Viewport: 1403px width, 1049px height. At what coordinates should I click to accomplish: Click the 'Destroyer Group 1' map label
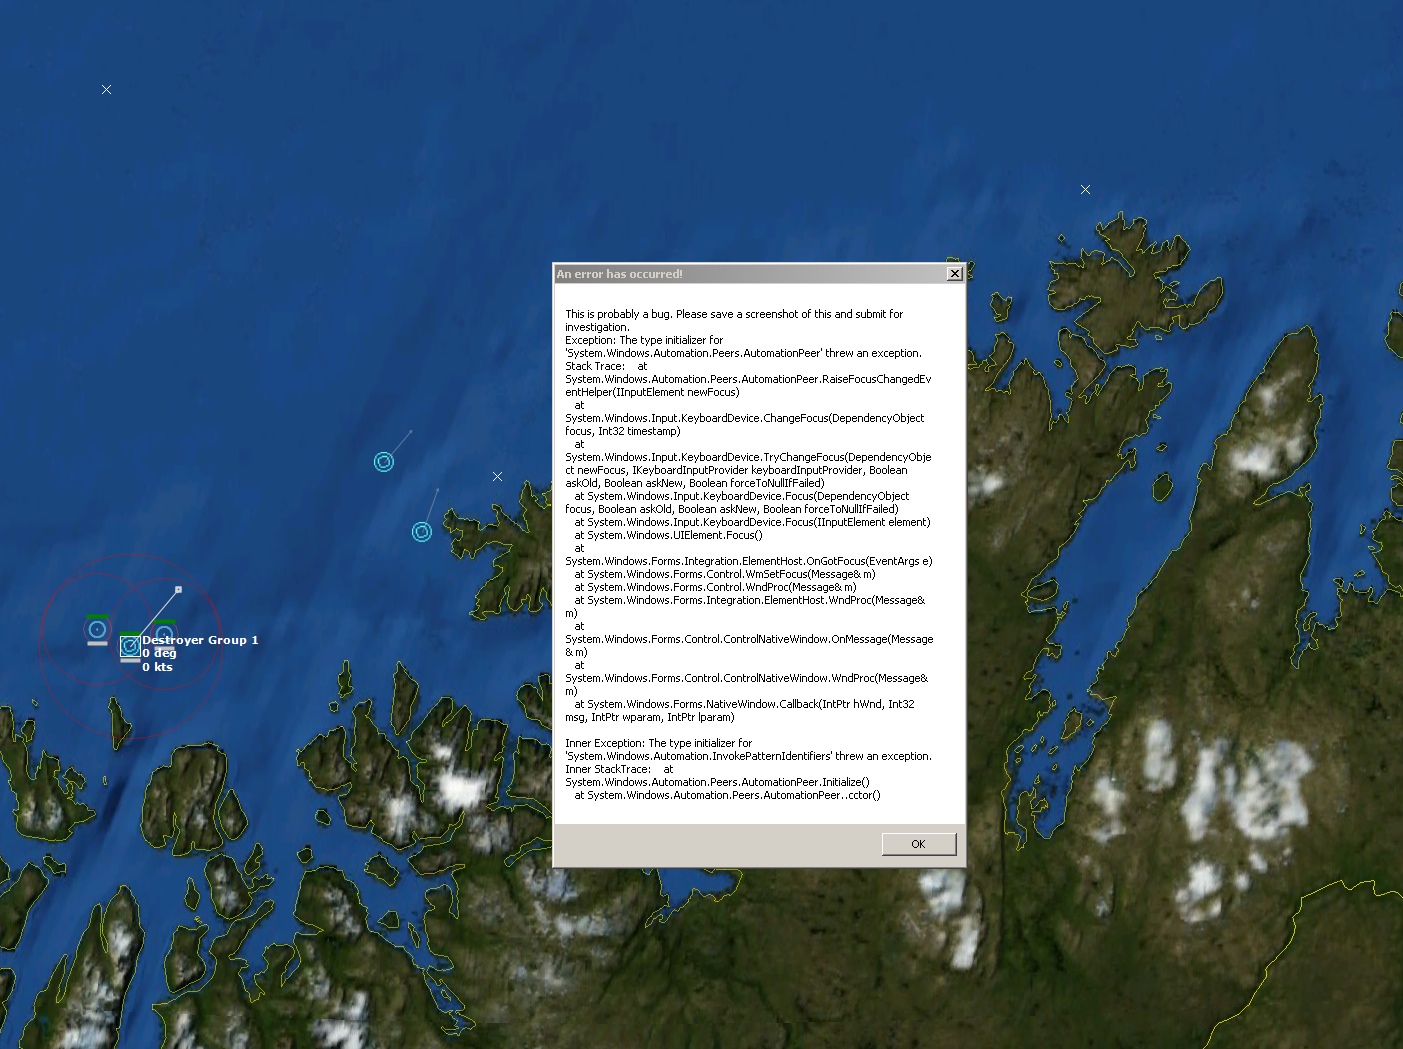click(200, 640)
